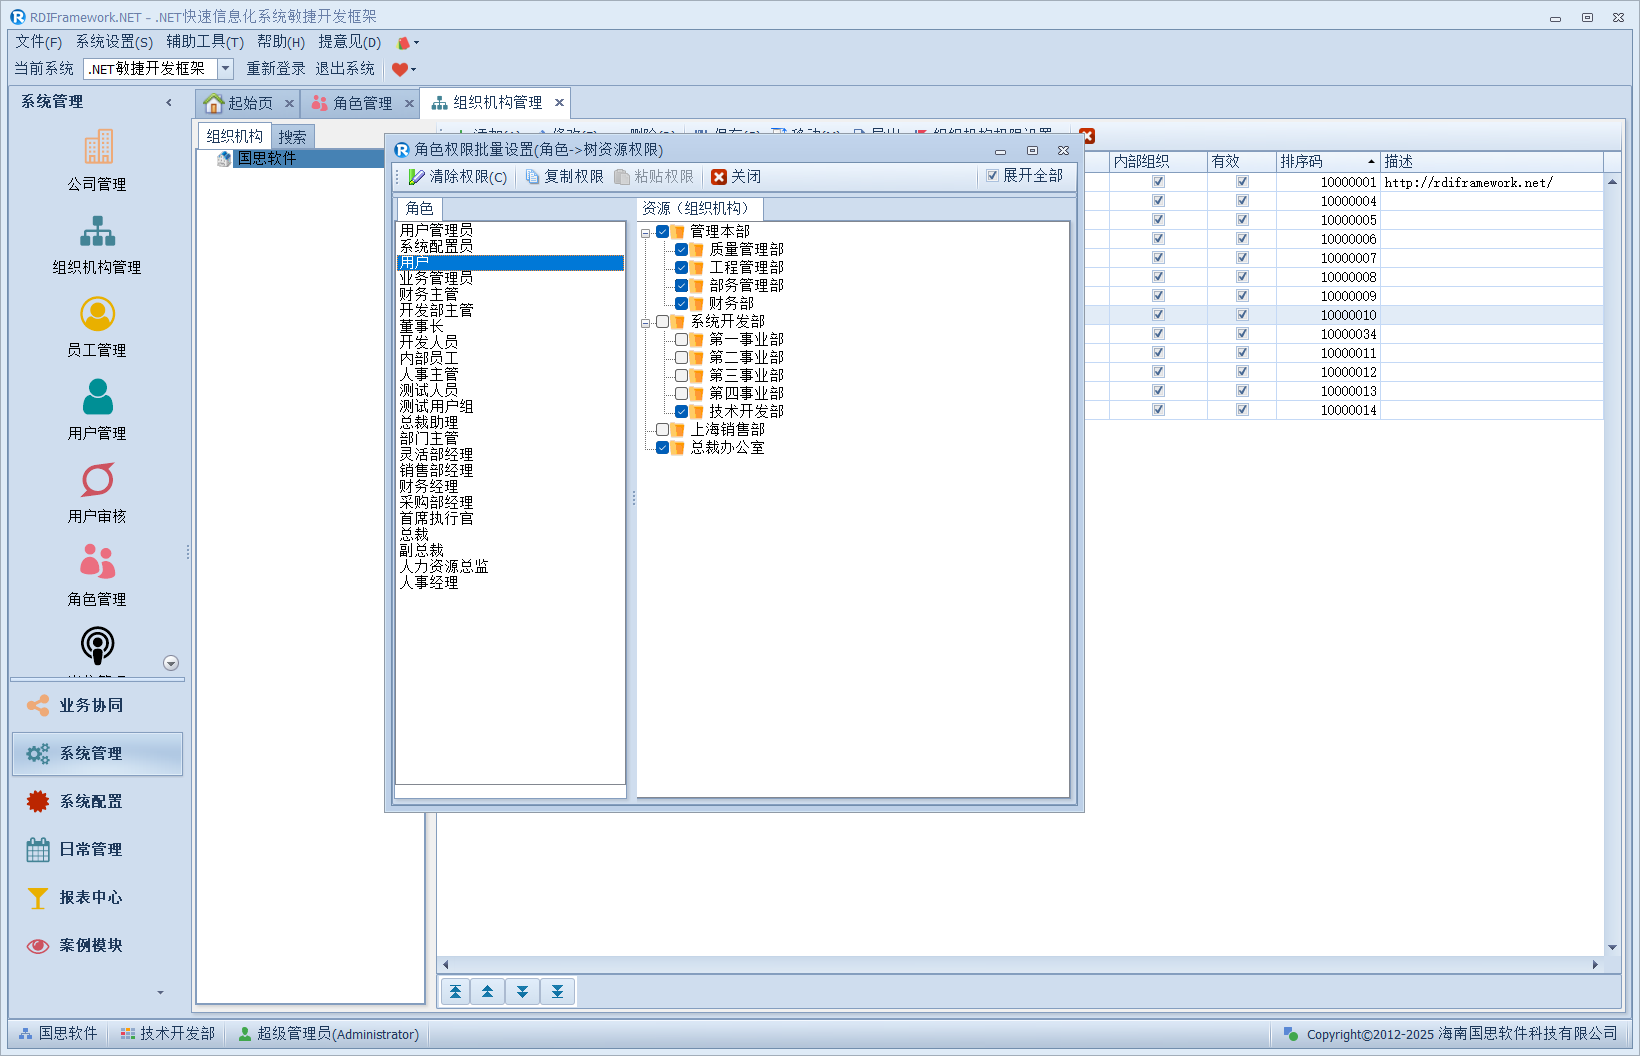1640x1056 pixels.
Task: Toggle the 展开全部 checkbox
Action: pos(992,176)
